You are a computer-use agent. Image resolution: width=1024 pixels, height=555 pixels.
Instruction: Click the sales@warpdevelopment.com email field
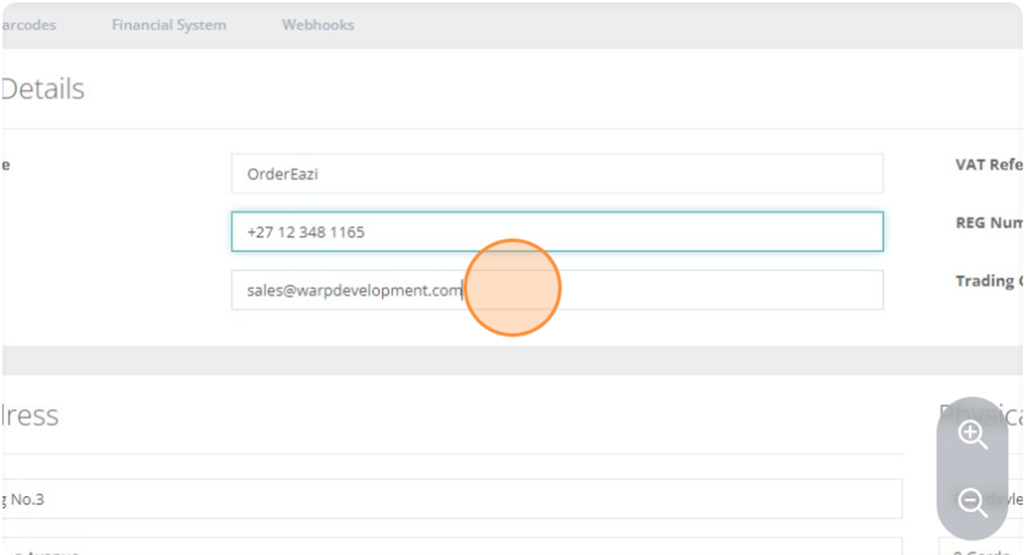(x=557, y=290)
